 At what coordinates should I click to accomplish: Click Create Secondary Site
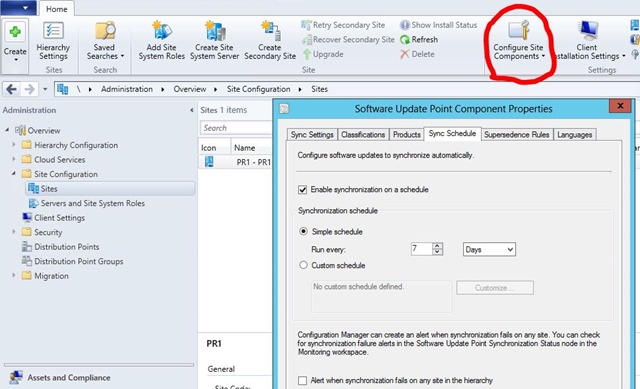(270, 41)
